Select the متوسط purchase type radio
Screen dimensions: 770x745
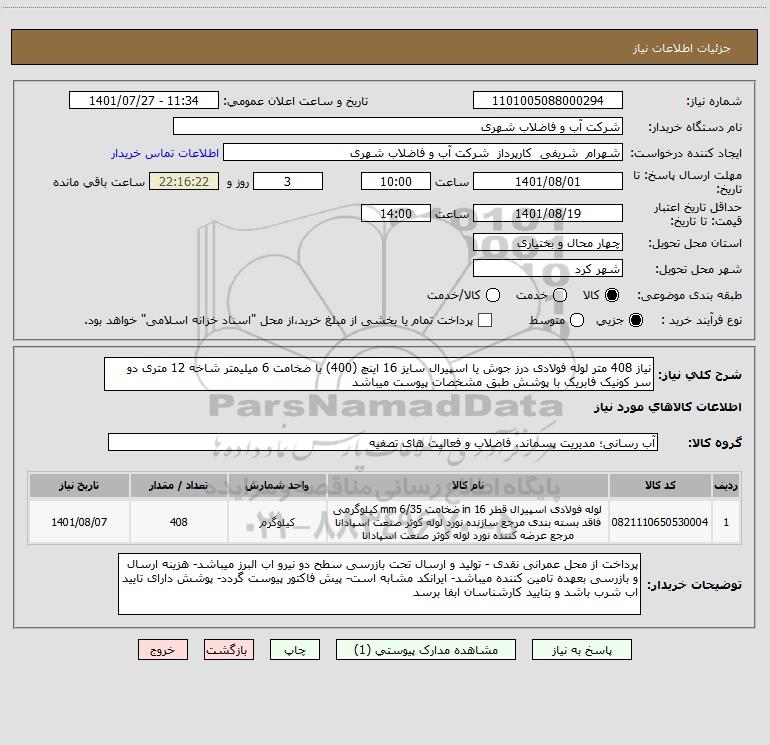click(x=577, y=320)
